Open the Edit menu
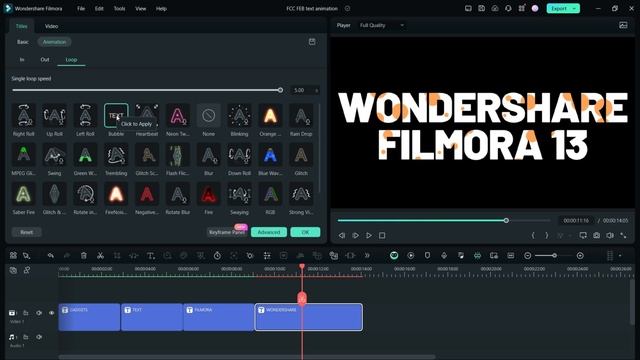The image size is (640, 360). click(99, 9)
